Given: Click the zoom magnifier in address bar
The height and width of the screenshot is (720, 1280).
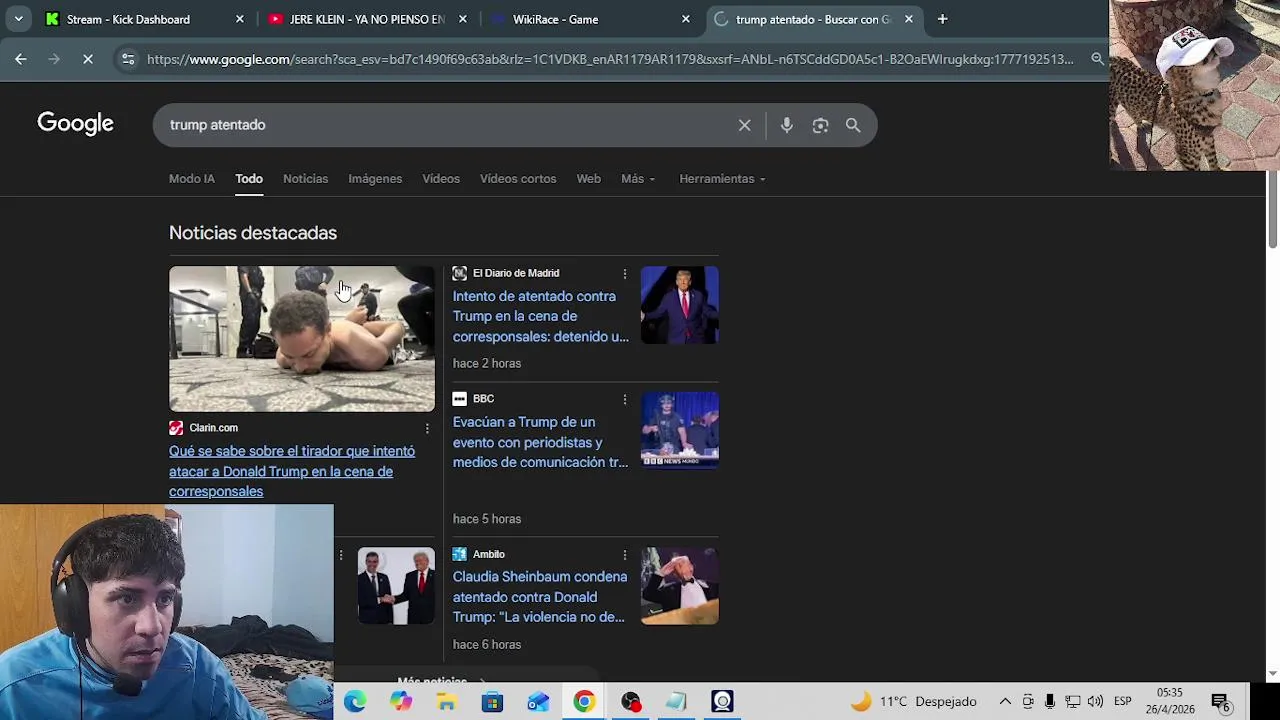Looking at the screenshot, I should (x=1097, y=59).
